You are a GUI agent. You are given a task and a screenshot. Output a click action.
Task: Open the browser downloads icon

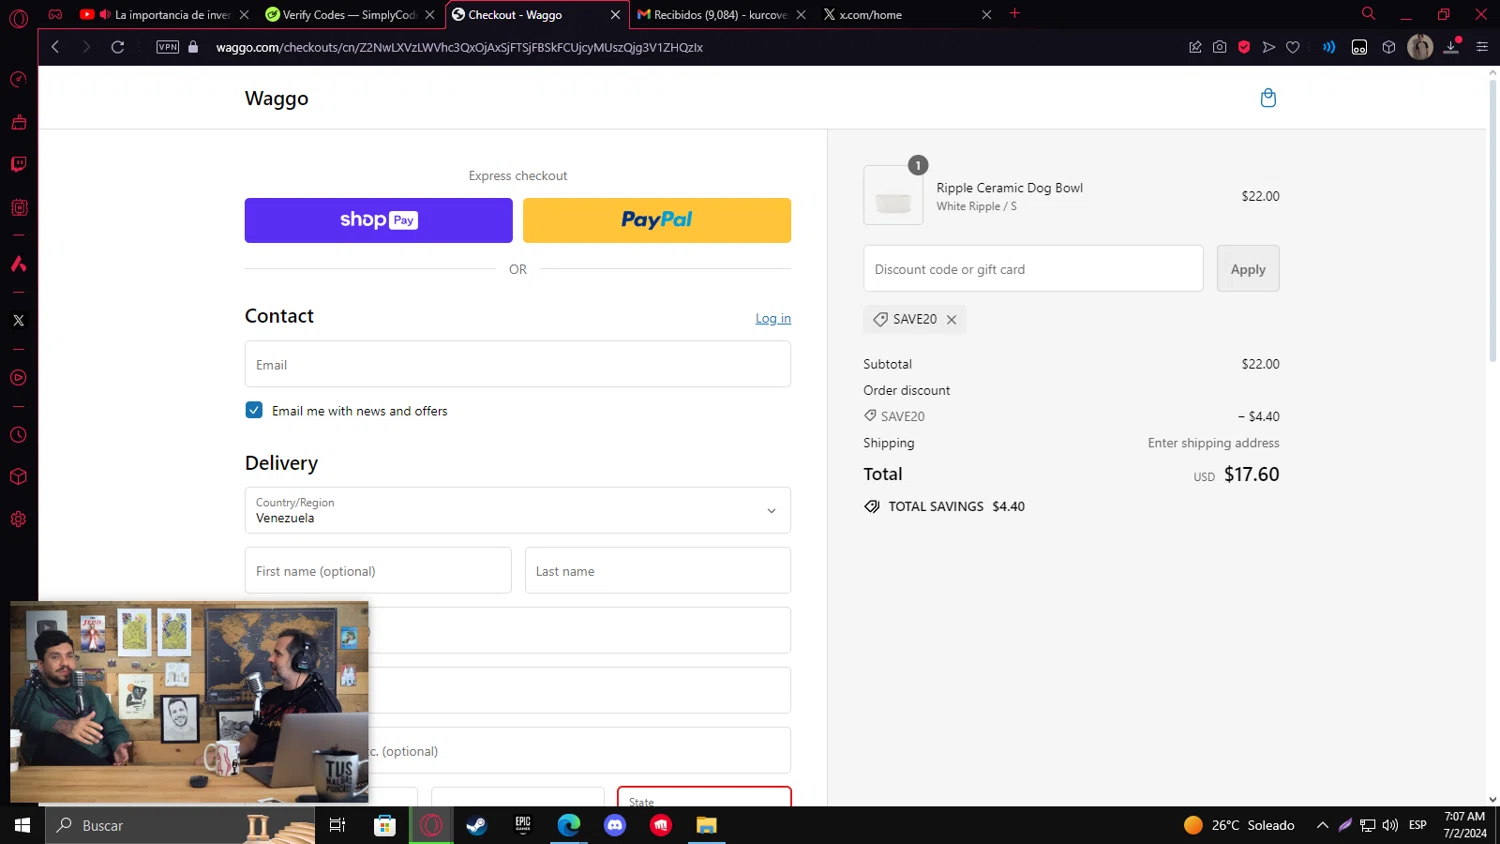(1451, 47)
